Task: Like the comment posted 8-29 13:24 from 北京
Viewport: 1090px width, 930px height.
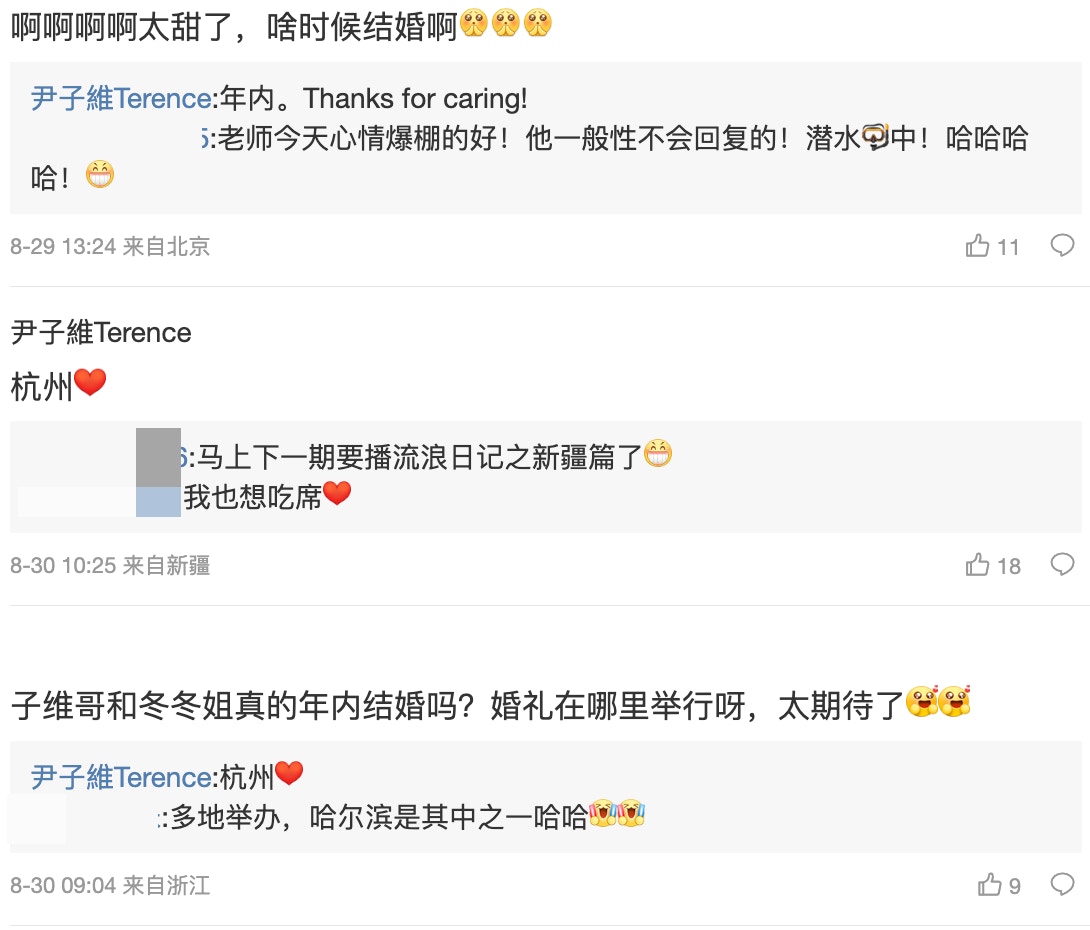Action: pos(977,246)
